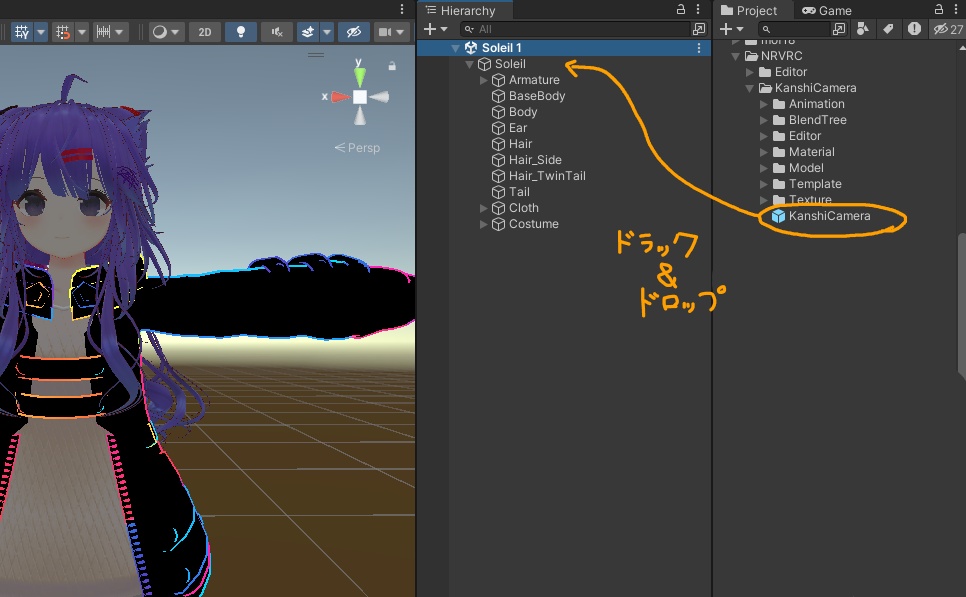Select the Costume object
The height and width of the screenshot is (597, 966).
(x=534, y=224)
